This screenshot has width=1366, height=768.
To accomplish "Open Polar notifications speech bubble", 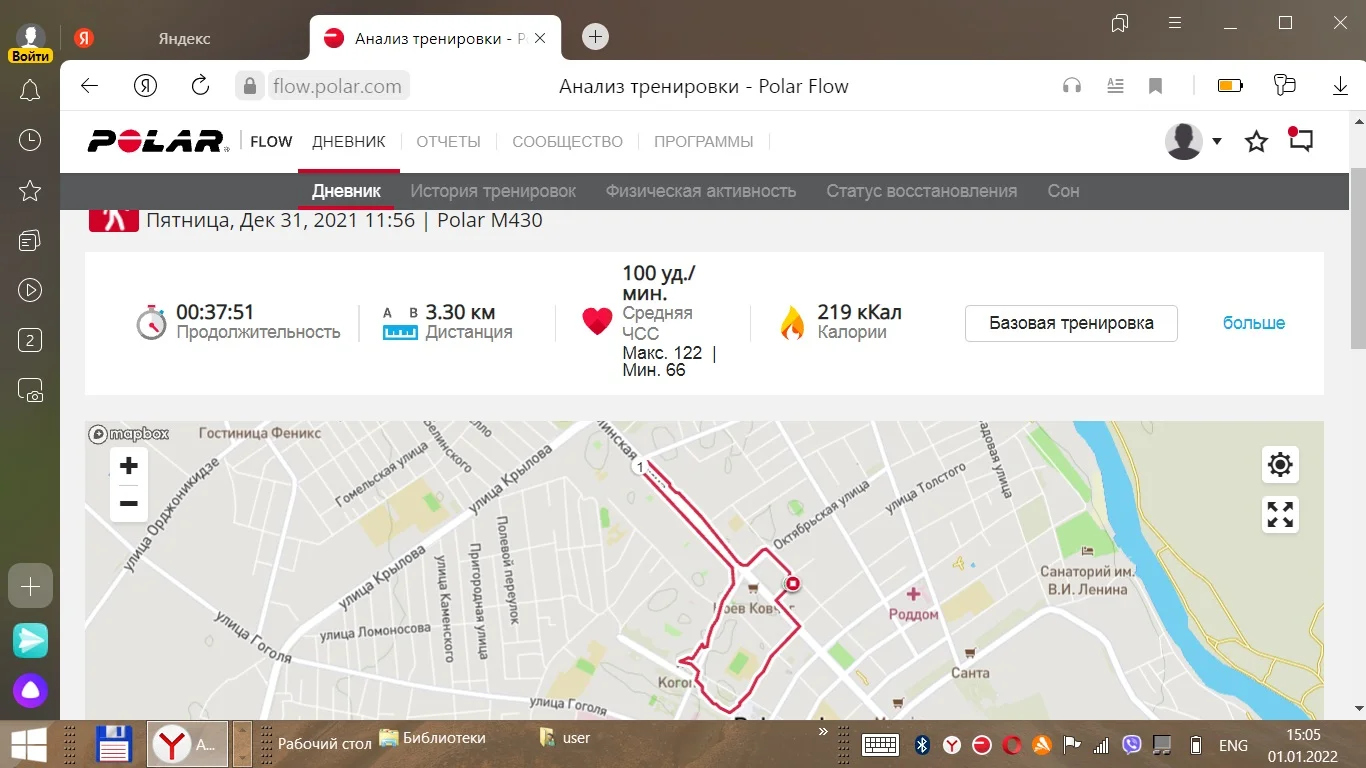I will [1300, 140].
